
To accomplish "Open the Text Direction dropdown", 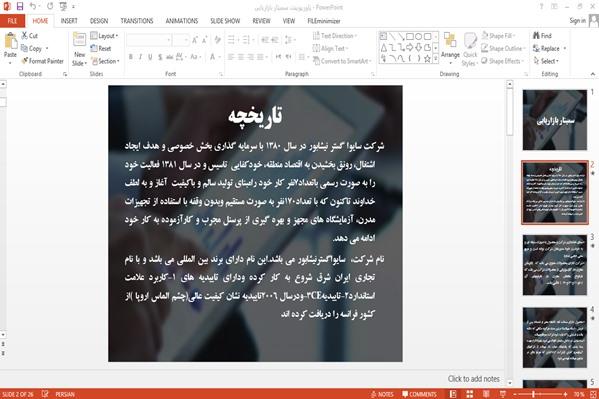I will (335, 36).
